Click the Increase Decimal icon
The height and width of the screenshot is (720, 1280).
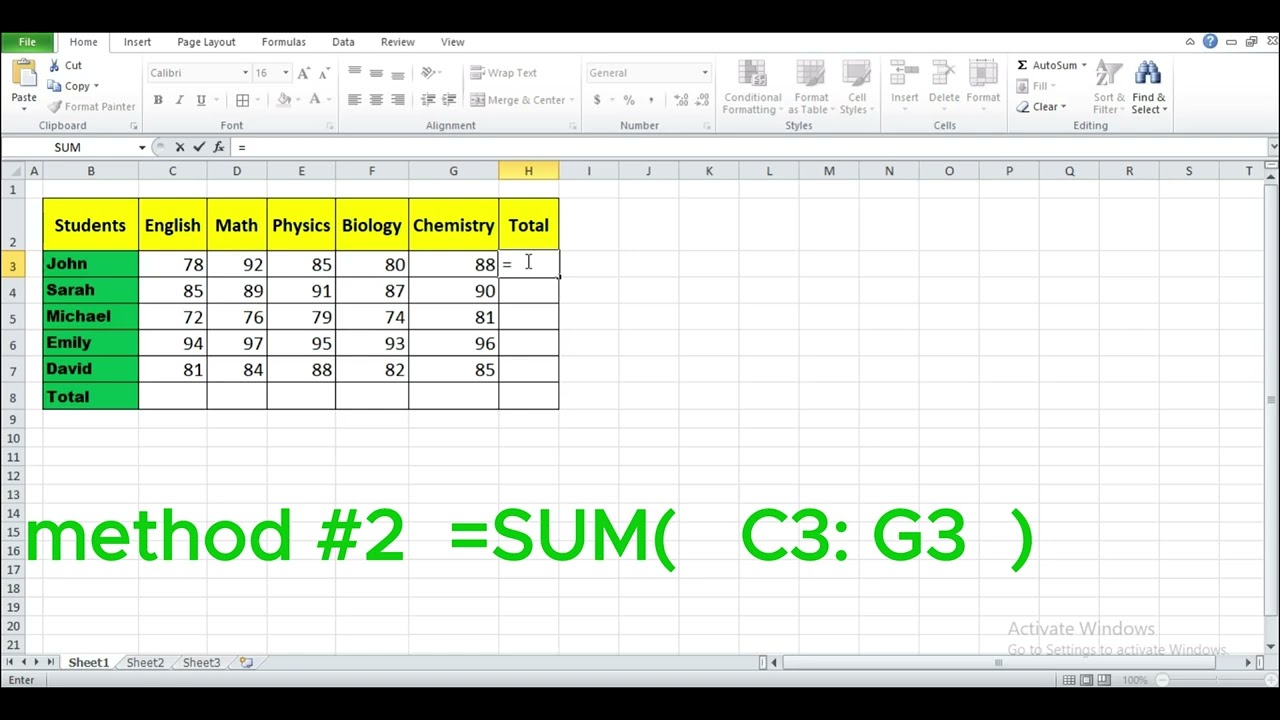[x=681, y=100]
